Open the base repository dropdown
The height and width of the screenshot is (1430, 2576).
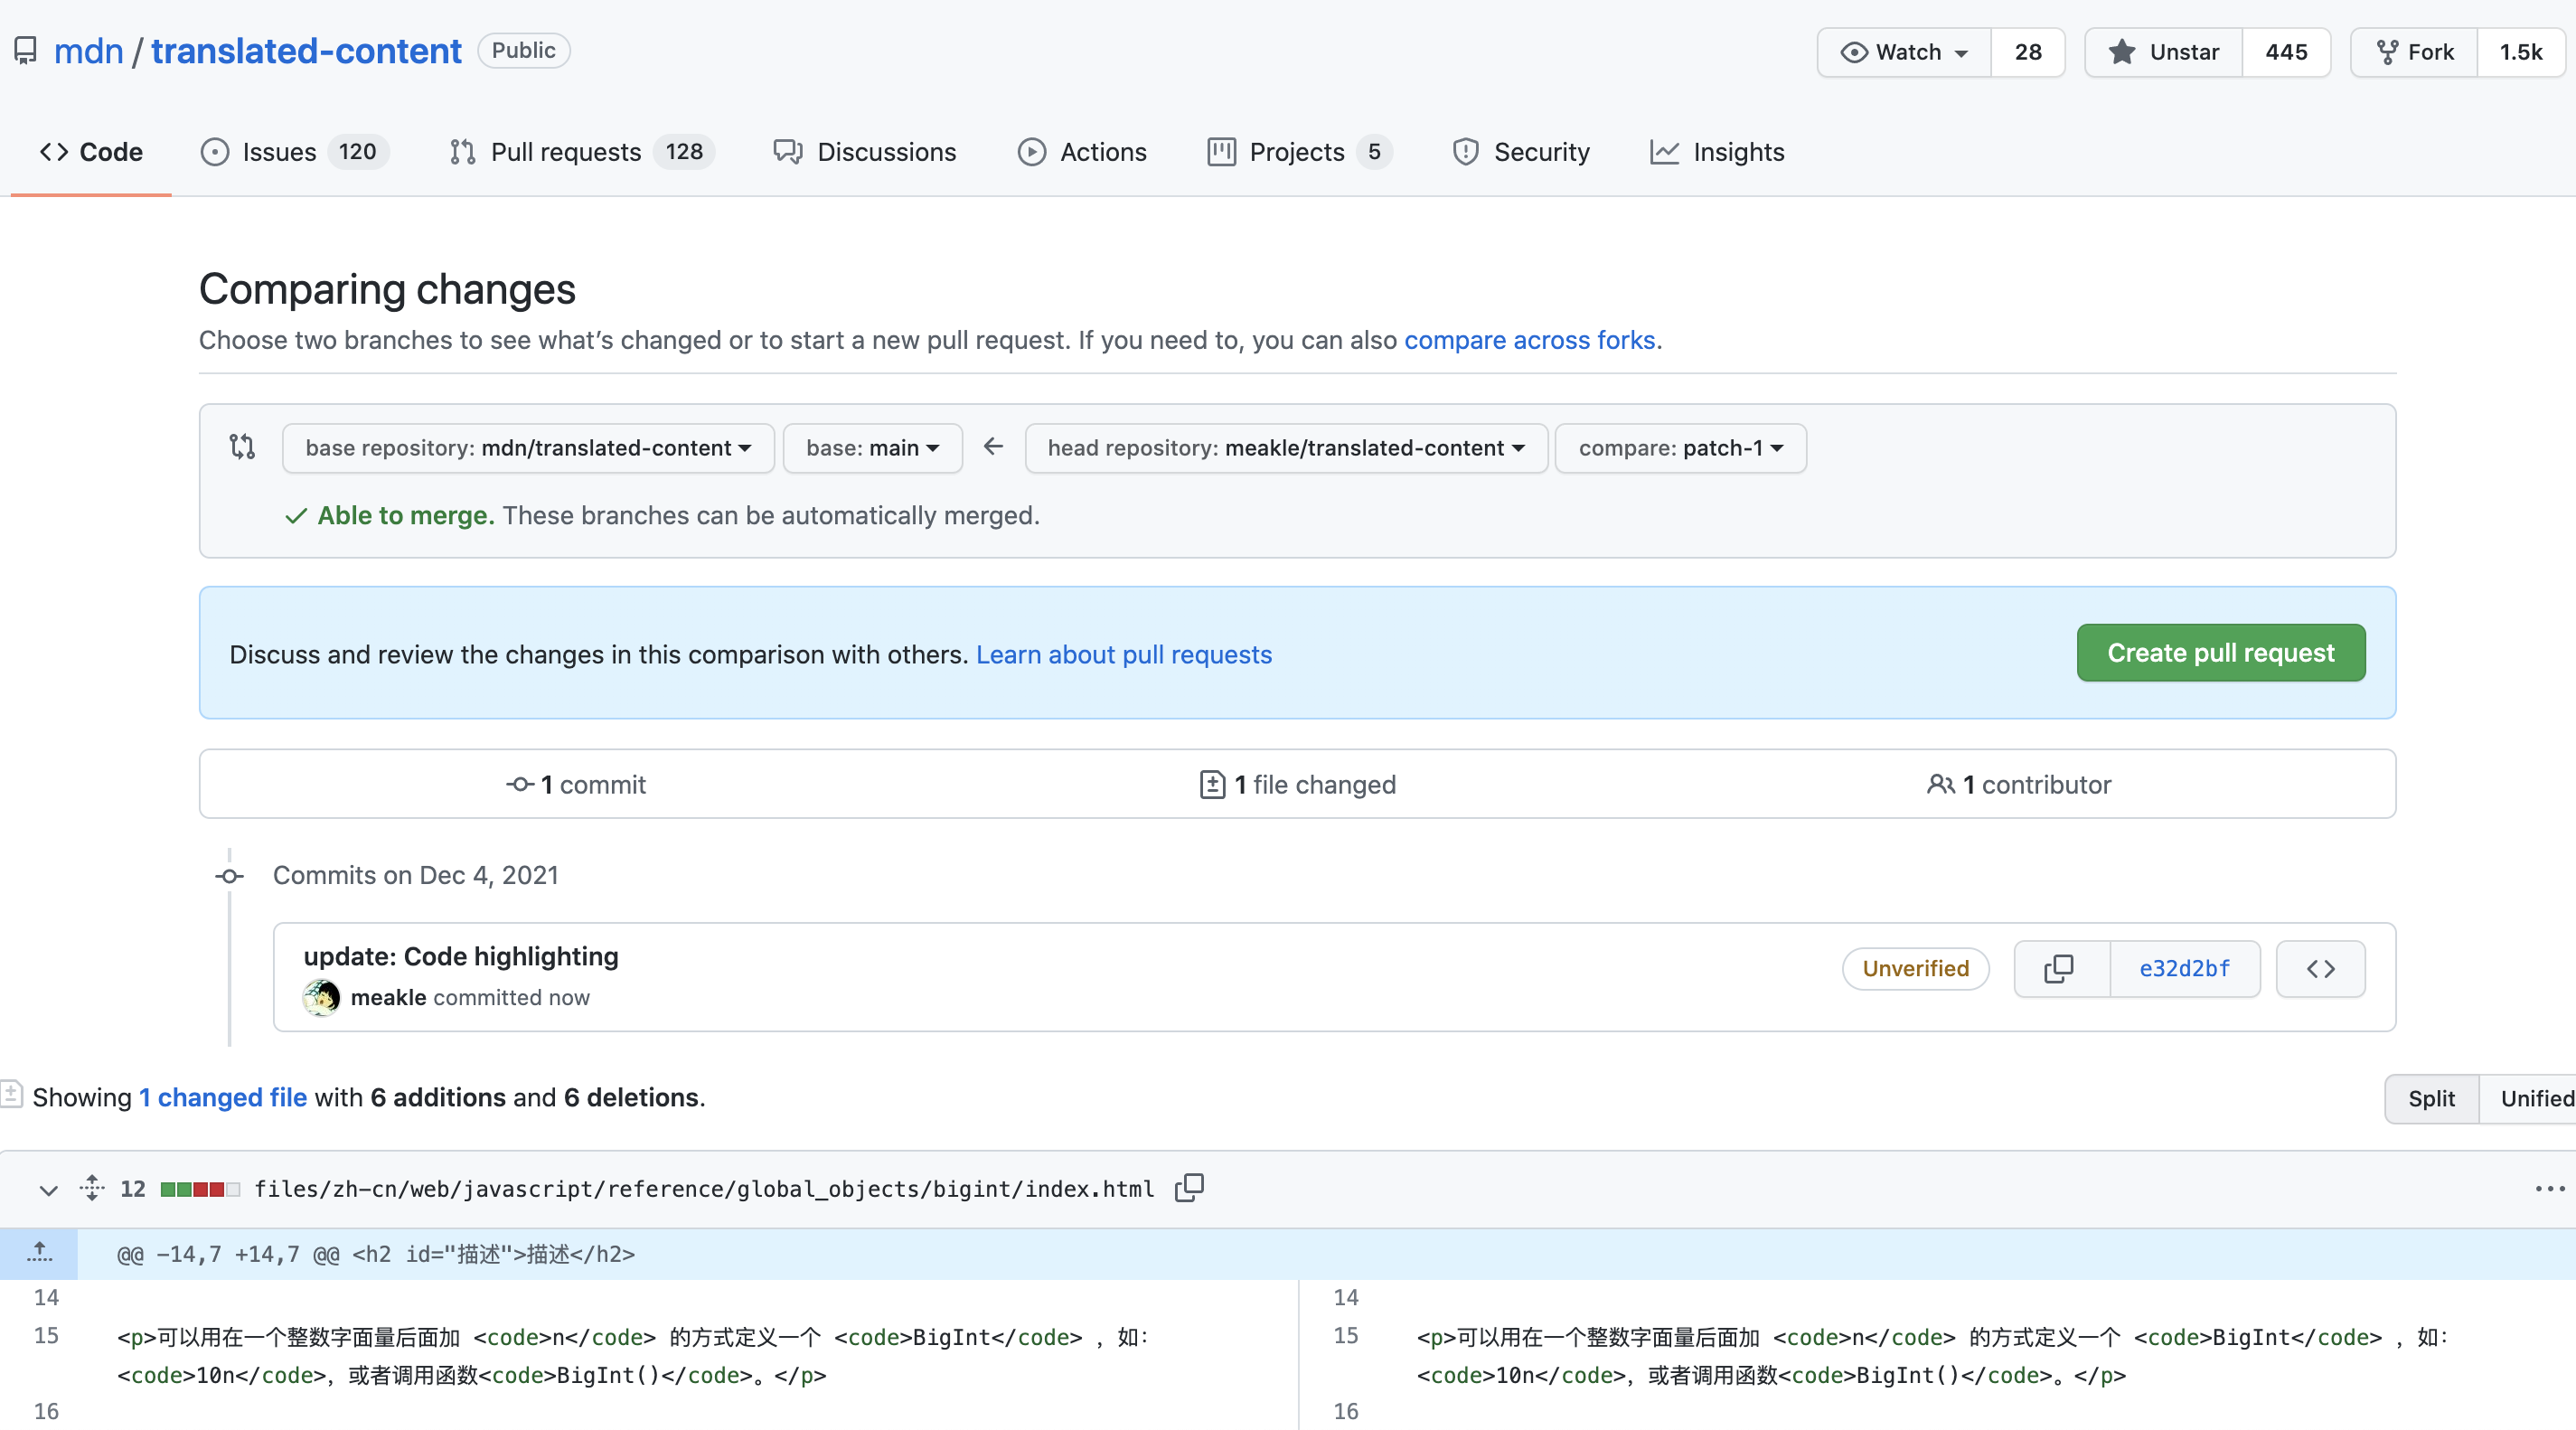tap(528, 448)
